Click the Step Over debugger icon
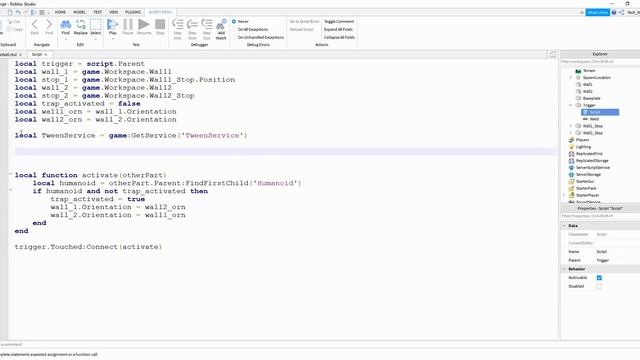This screenshot has width=640, height=360. click(192, 24)
